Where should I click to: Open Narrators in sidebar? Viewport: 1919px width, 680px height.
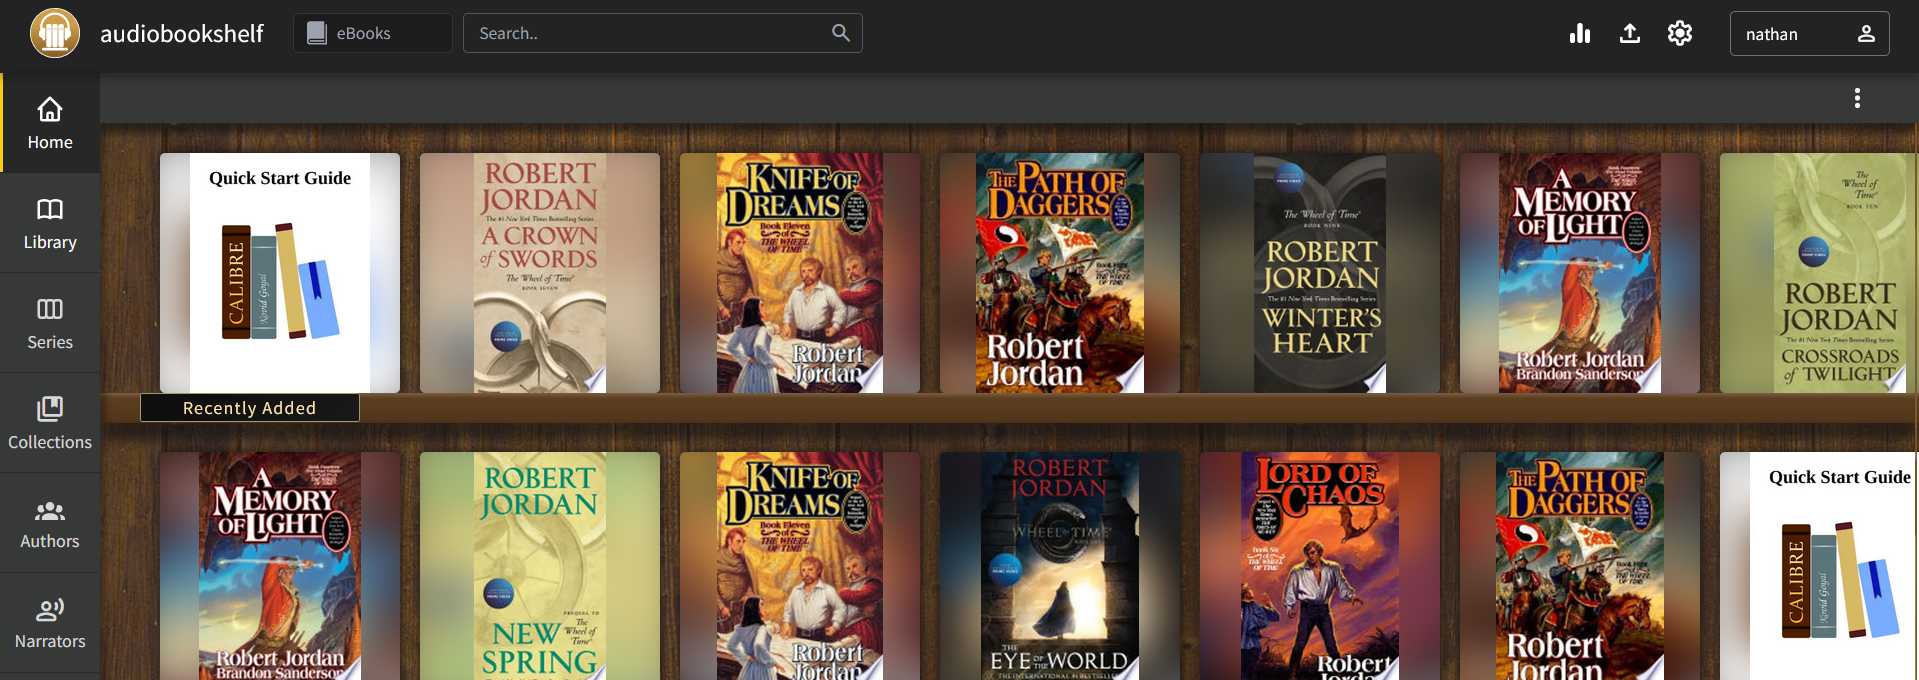pyautogui.click(x=50, y=623)
